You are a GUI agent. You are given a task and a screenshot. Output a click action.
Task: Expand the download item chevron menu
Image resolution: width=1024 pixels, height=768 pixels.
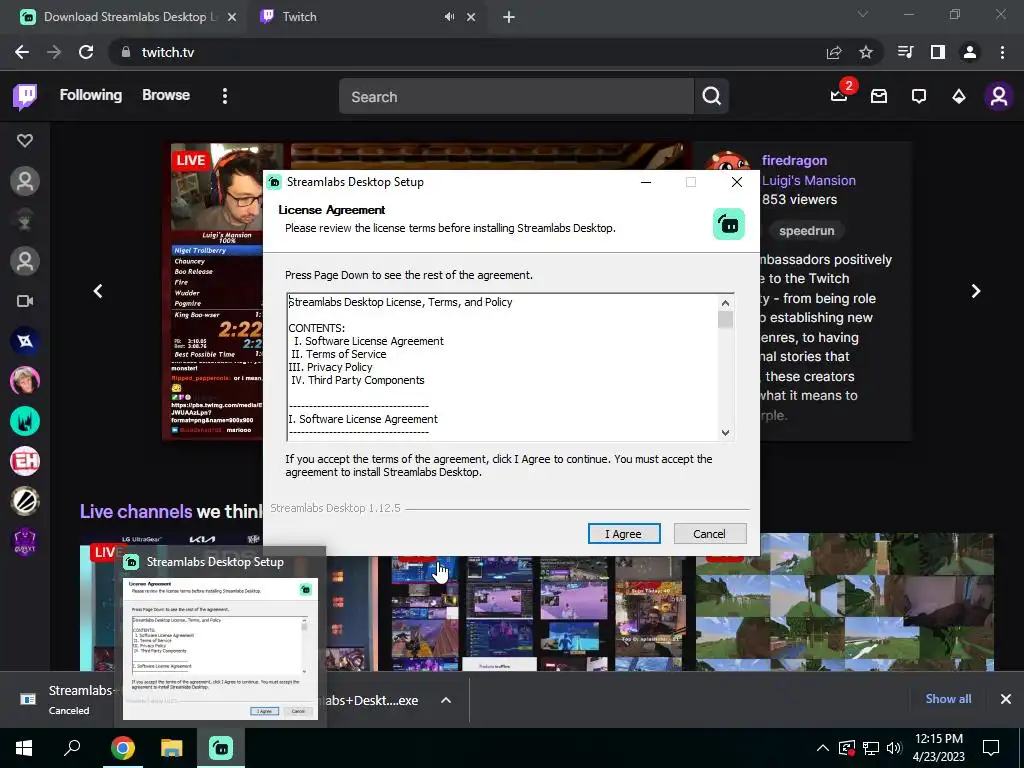pos(446,700)
